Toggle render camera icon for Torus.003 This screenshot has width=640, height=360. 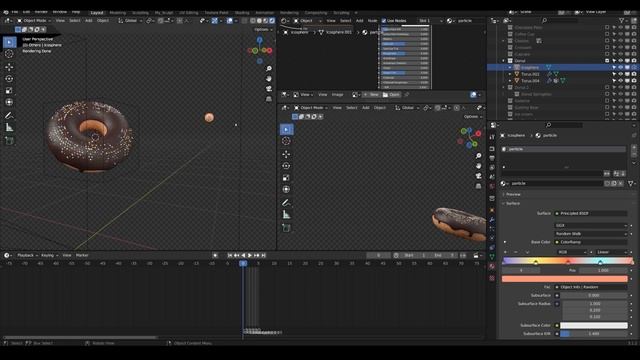(x=634, y=74)
